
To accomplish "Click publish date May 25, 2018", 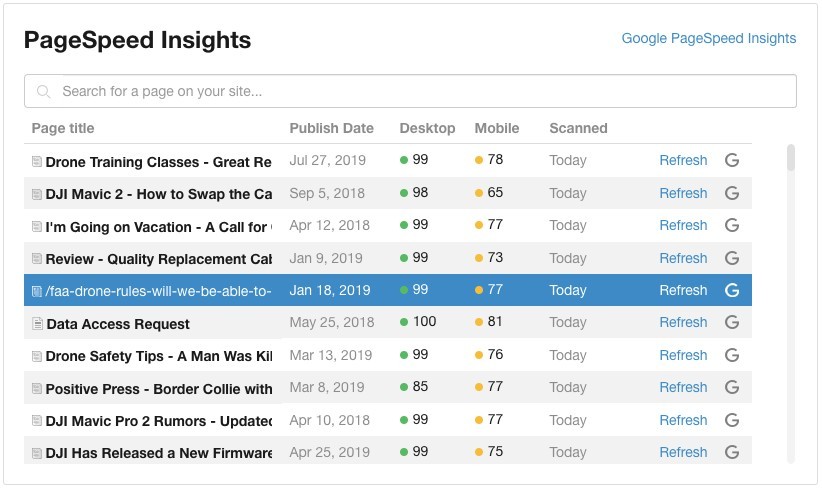I will coord(332,322).
